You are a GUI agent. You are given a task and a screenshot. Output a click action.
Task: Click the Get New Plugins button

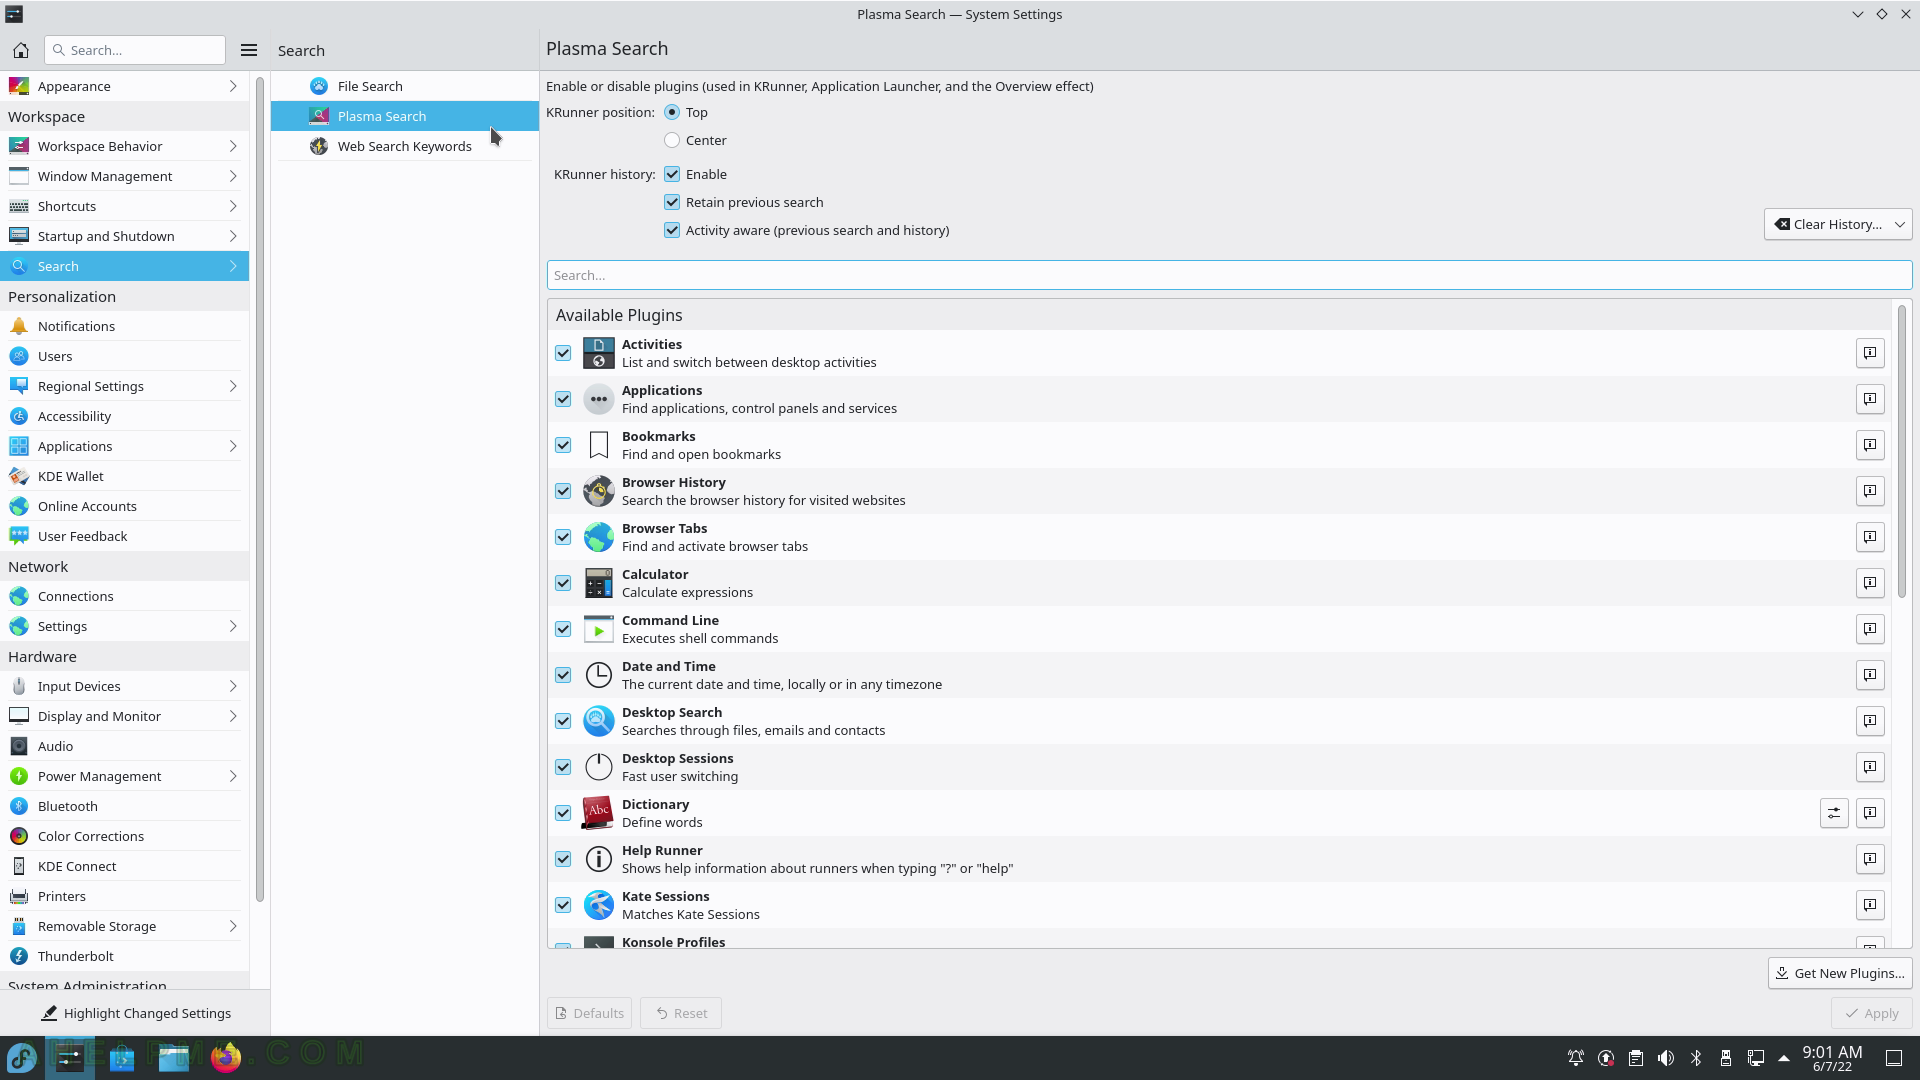pyautogui.click(x=1840, y=973)
